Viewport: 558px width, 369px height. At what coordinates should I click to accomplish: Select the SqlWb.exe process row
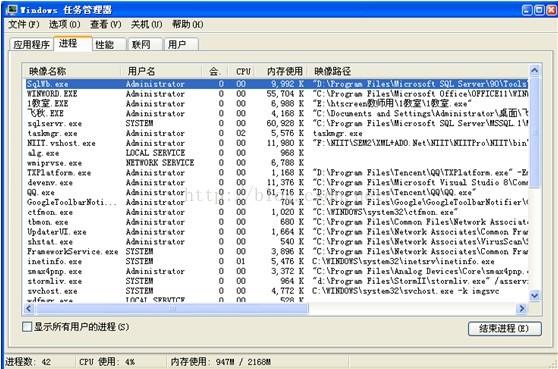pos(277,84)
